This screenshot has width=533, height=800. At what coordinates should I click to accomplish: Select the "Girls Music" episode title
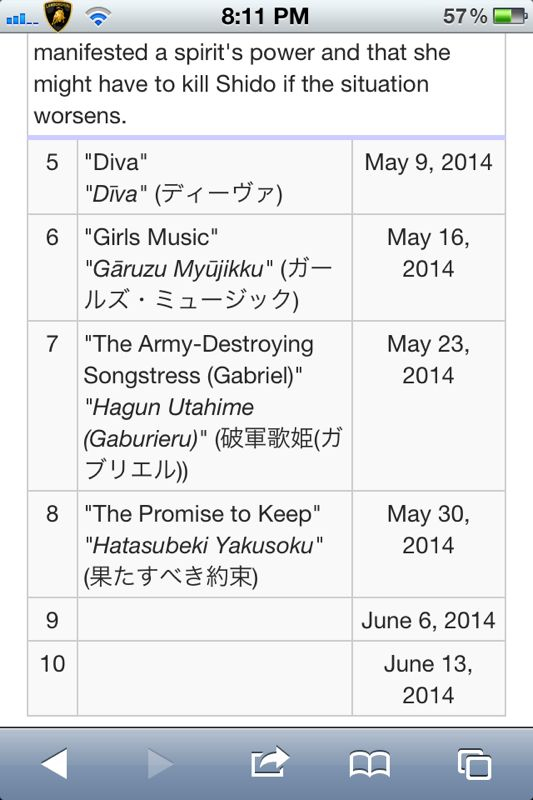(x=151, y=237)
